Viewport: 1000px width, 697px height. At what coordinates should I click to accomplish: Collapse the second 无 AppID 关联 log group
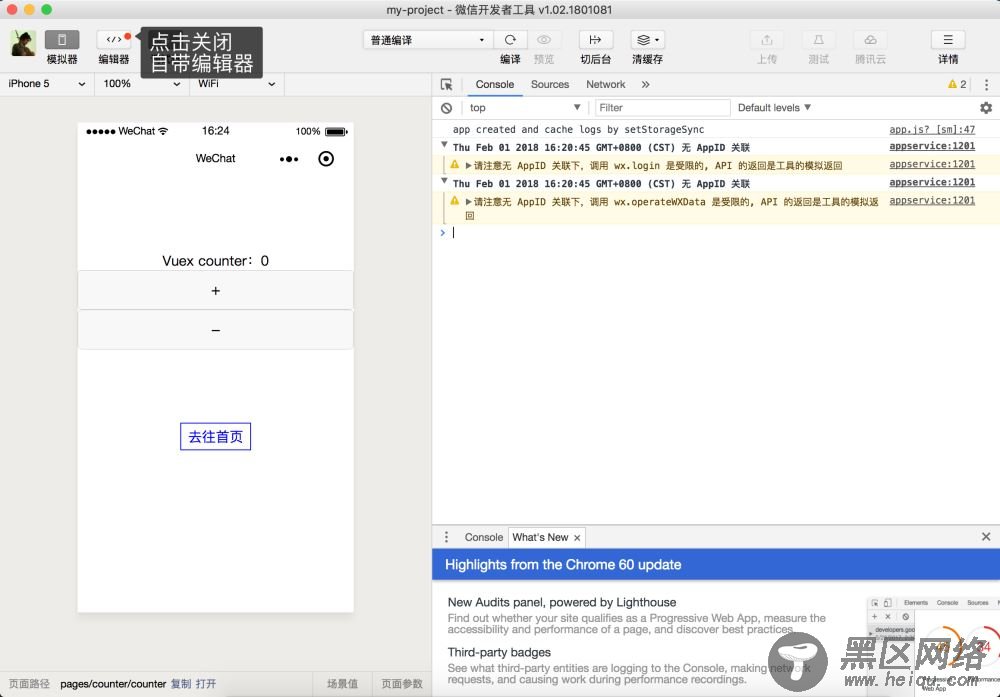[445, 182]
